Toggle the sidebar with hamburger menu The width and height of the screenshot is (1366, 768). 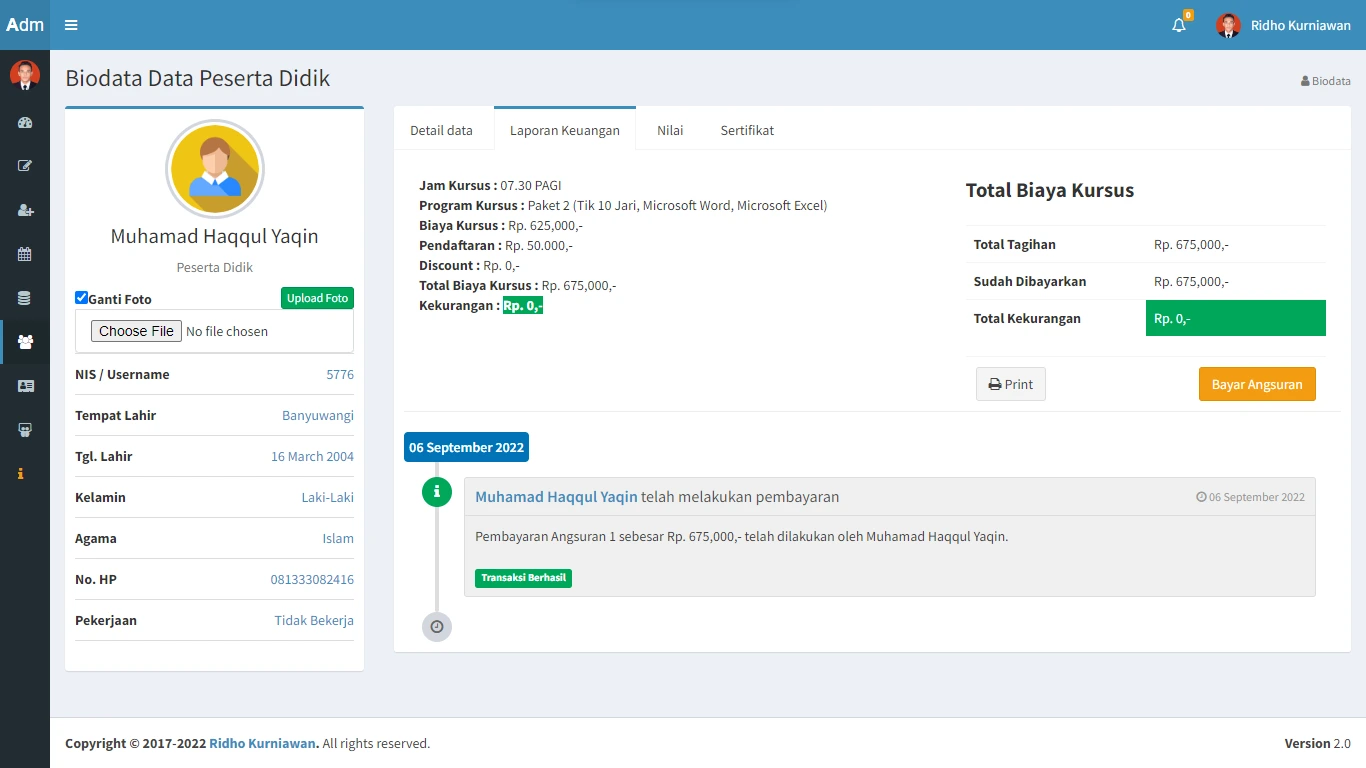coord(71,25)
